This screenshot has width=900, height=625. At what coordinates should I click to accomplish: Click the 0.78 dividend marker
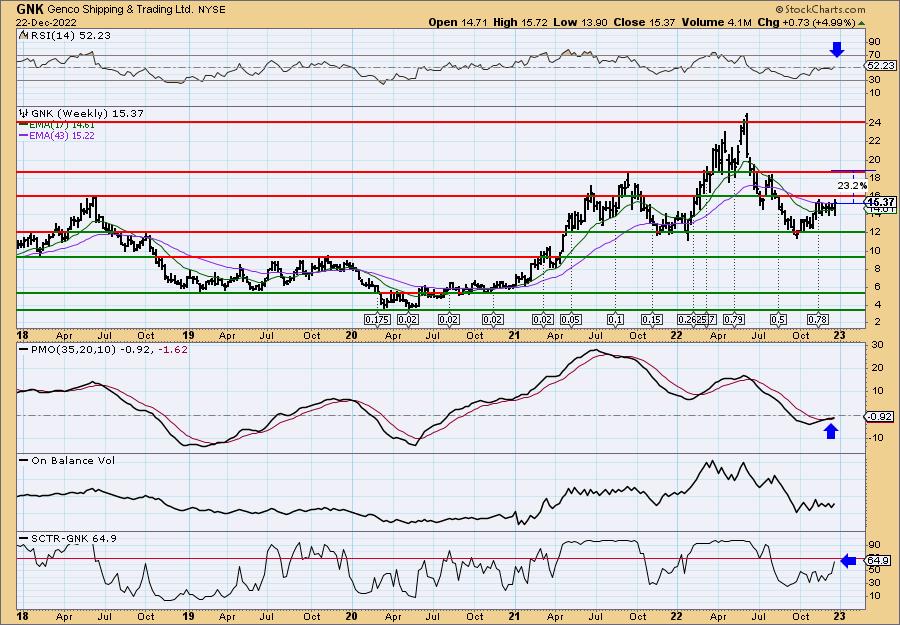tap(817, 319)
